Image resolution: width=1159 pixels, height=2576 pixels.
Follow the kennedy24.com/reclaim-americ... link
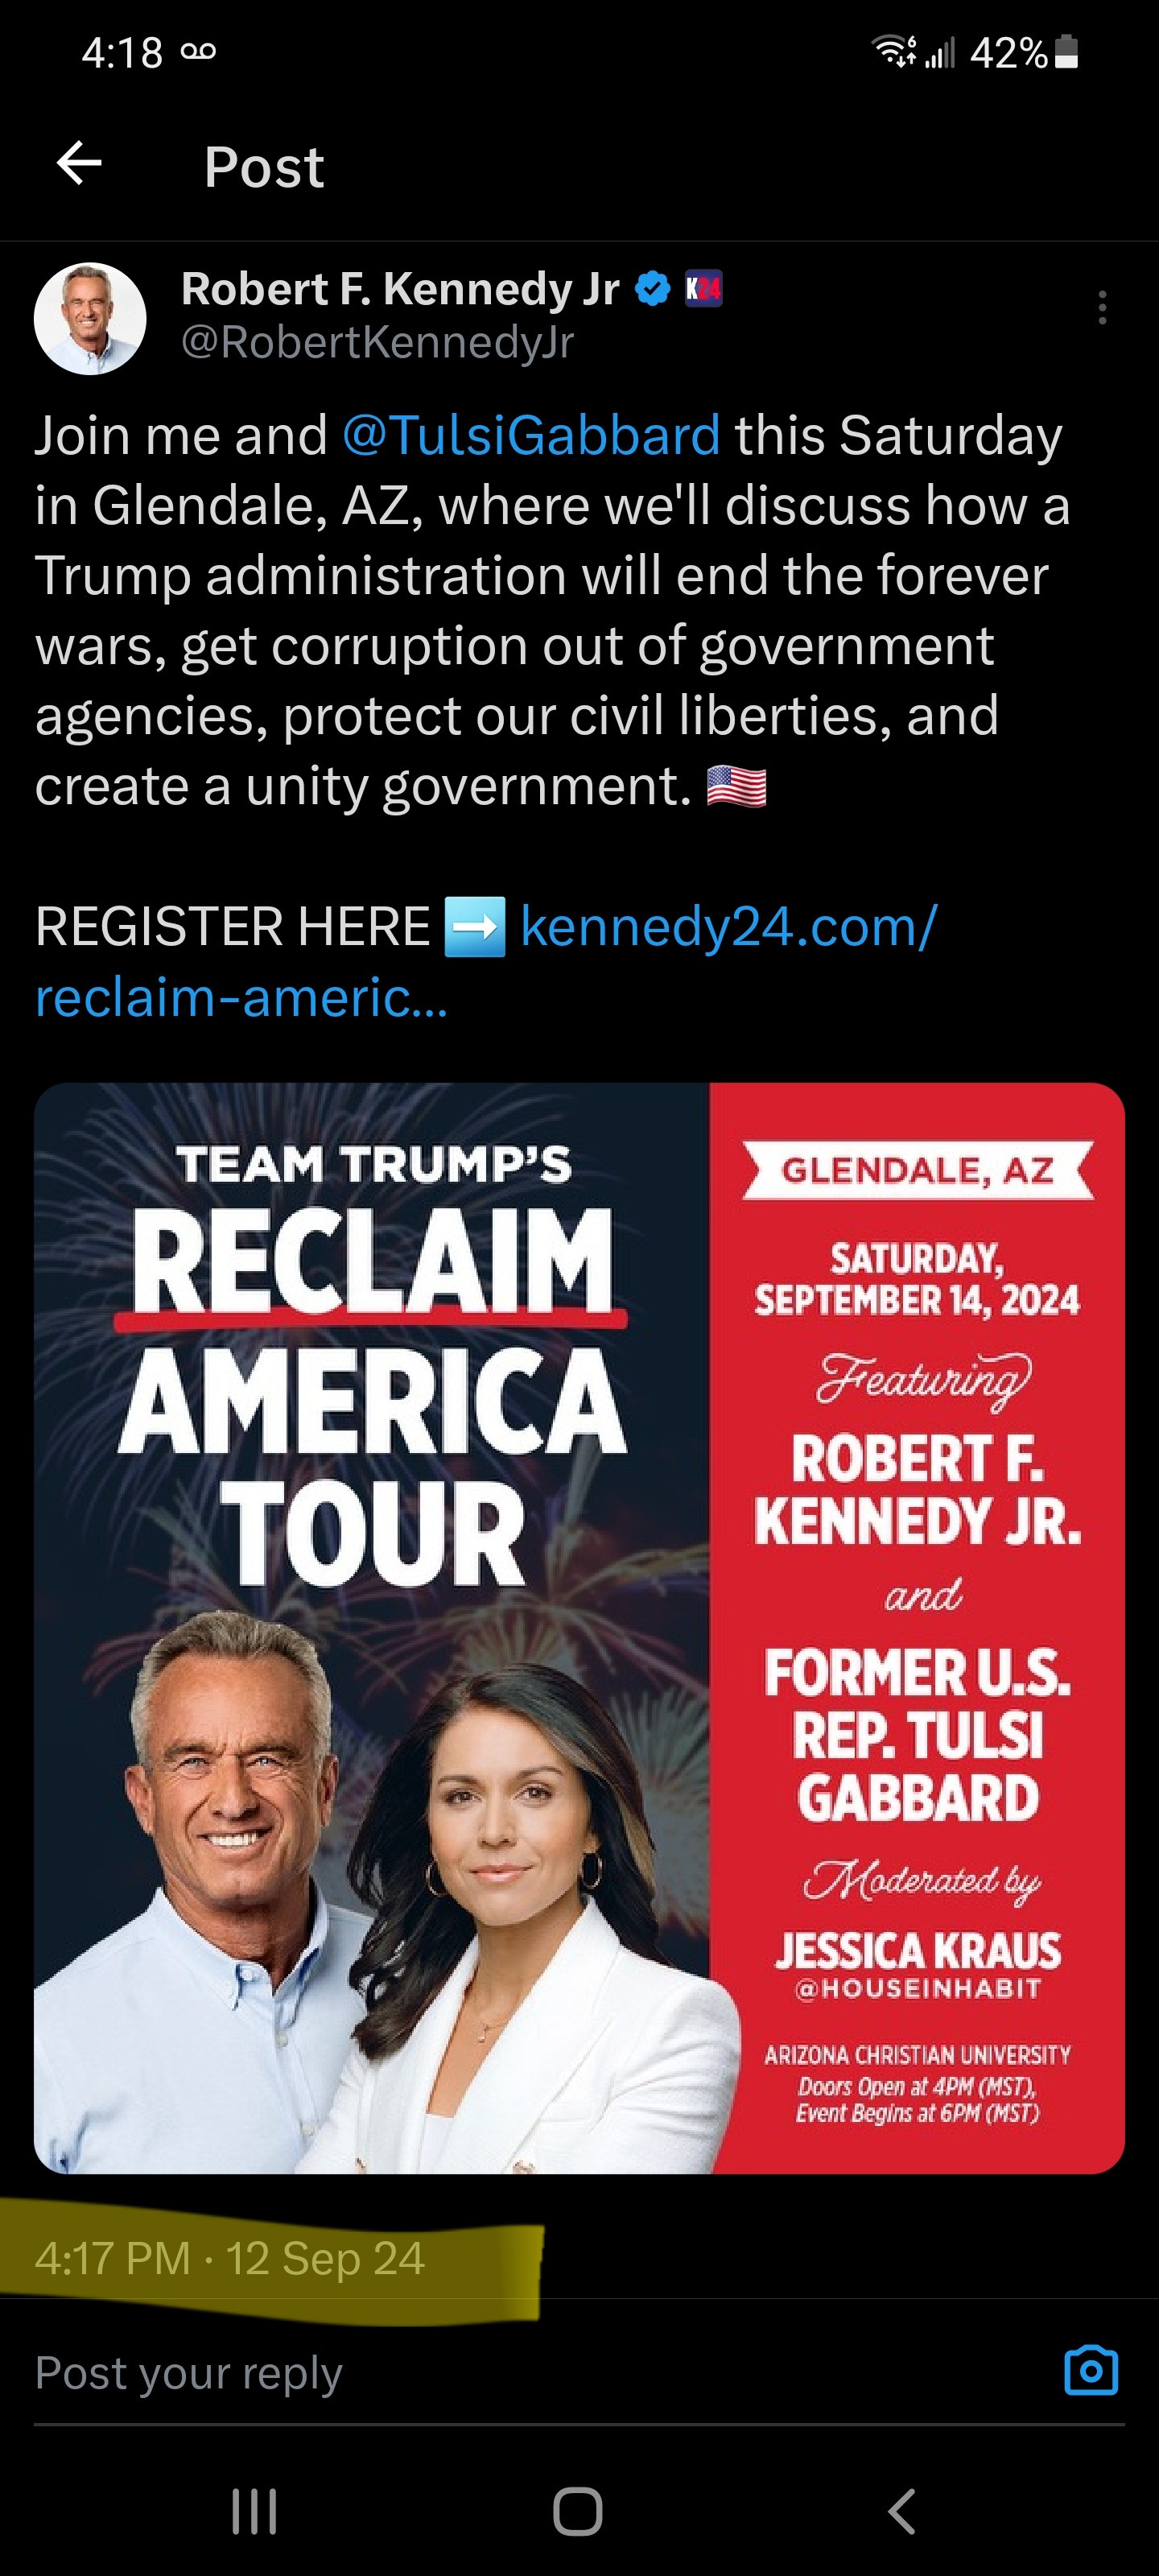point(486,961)
